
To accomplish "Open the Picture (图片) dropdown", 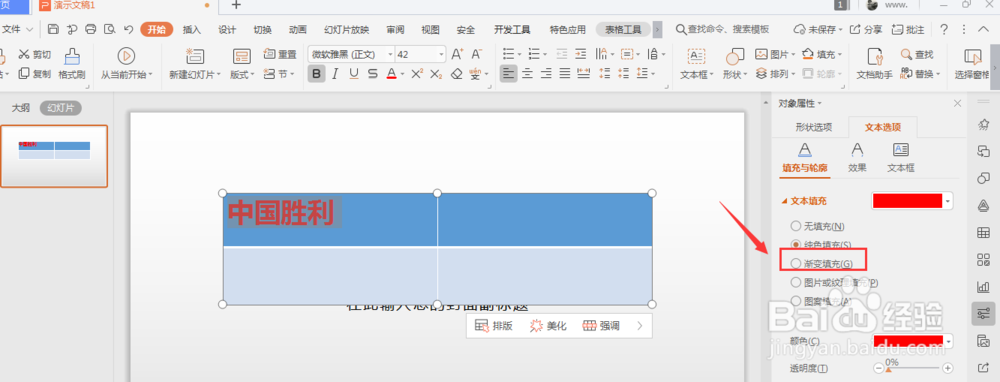I will (x=776, y=54).
